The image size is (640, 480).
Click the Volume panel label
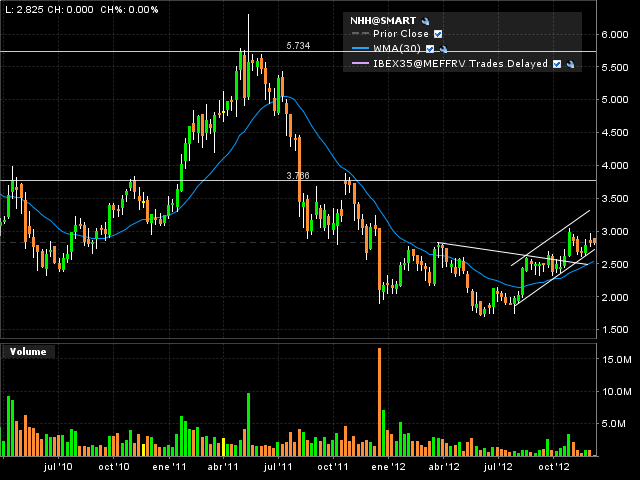(x=28, y=352)
